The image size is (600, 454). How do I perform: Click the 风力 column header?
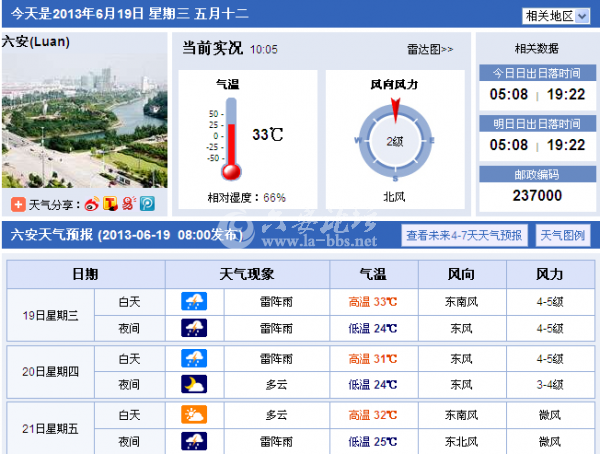click(x=550, y=274)
